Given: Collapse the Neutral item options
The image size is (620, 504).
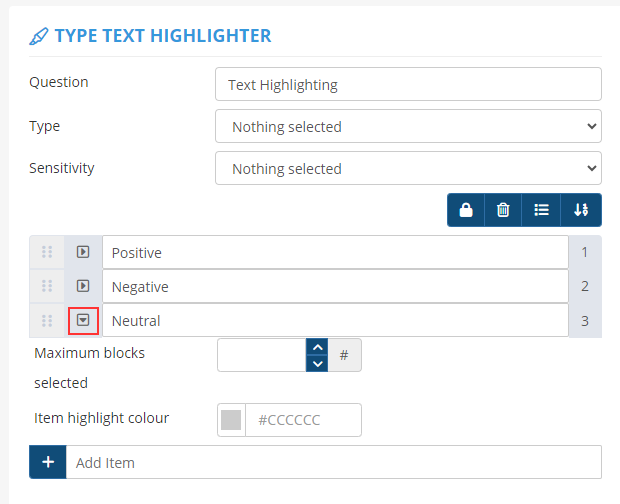Looking at the screenshot, I should (84, 321).
